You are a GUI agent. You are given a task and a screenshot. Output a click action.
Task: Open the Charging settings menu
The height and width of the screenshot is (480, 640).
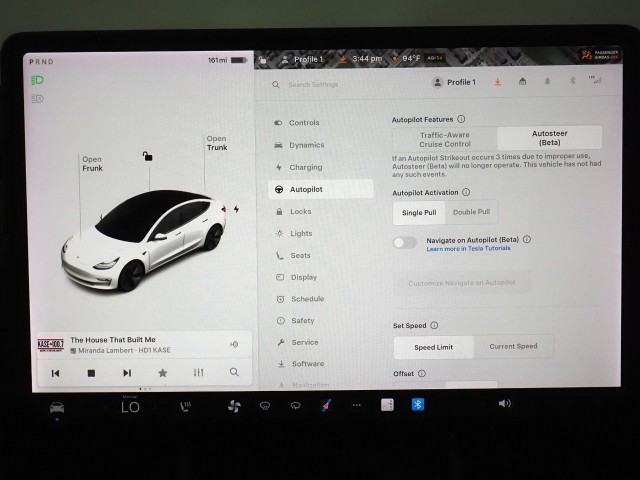click(x=305, y=167)
